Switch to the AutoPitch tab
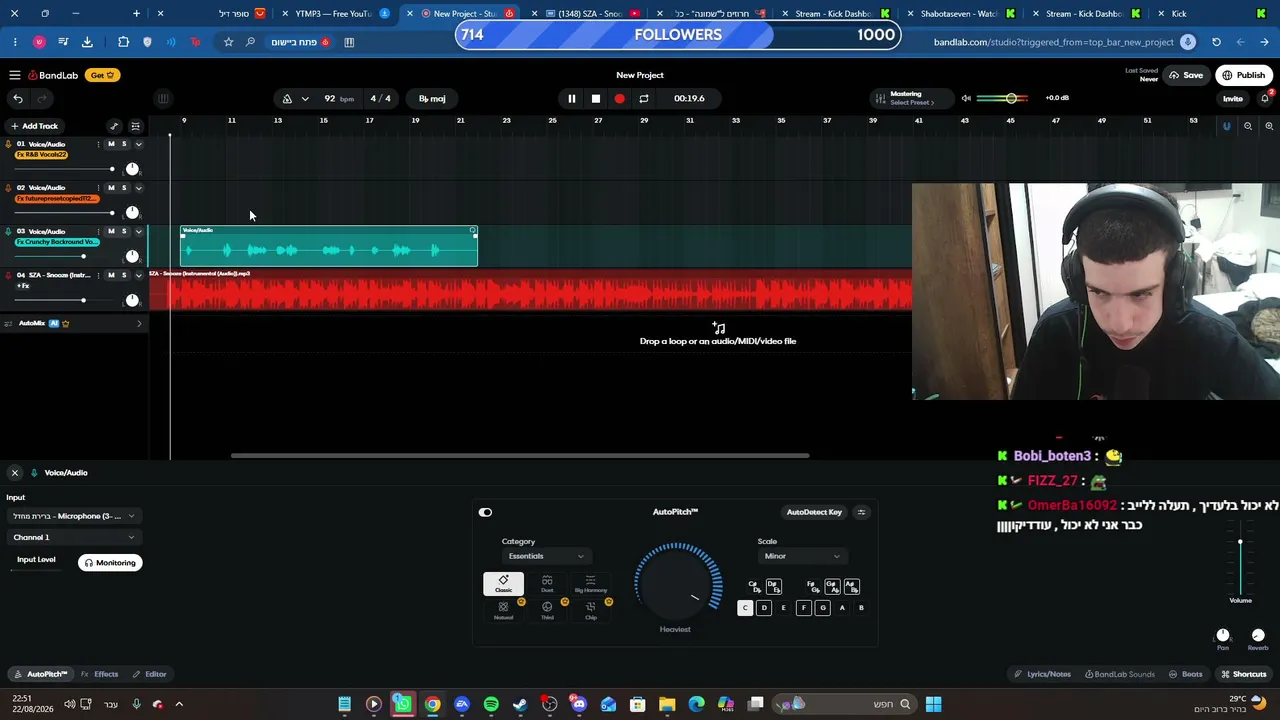This screenshot has width=1280, height=720. (x=41, y=674)
